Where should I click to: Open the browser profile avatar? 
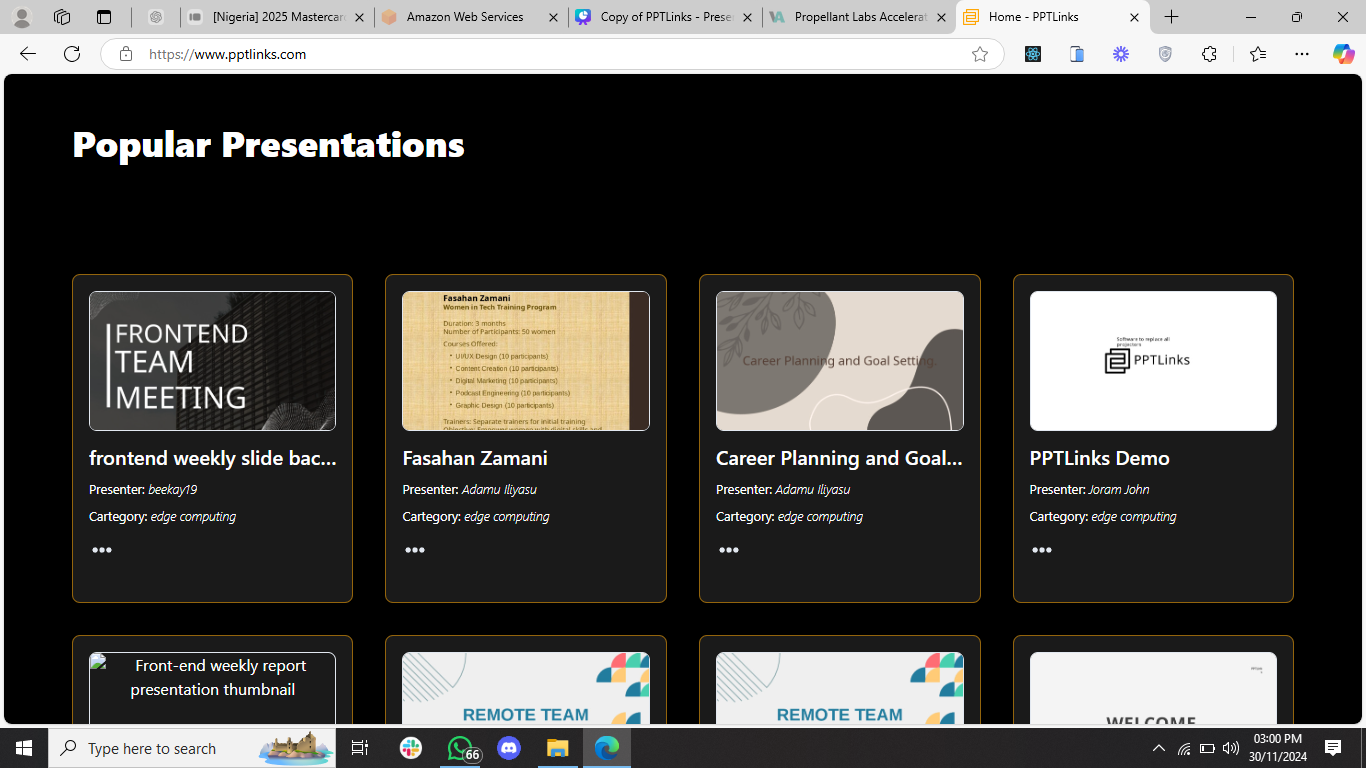point(21,17)
